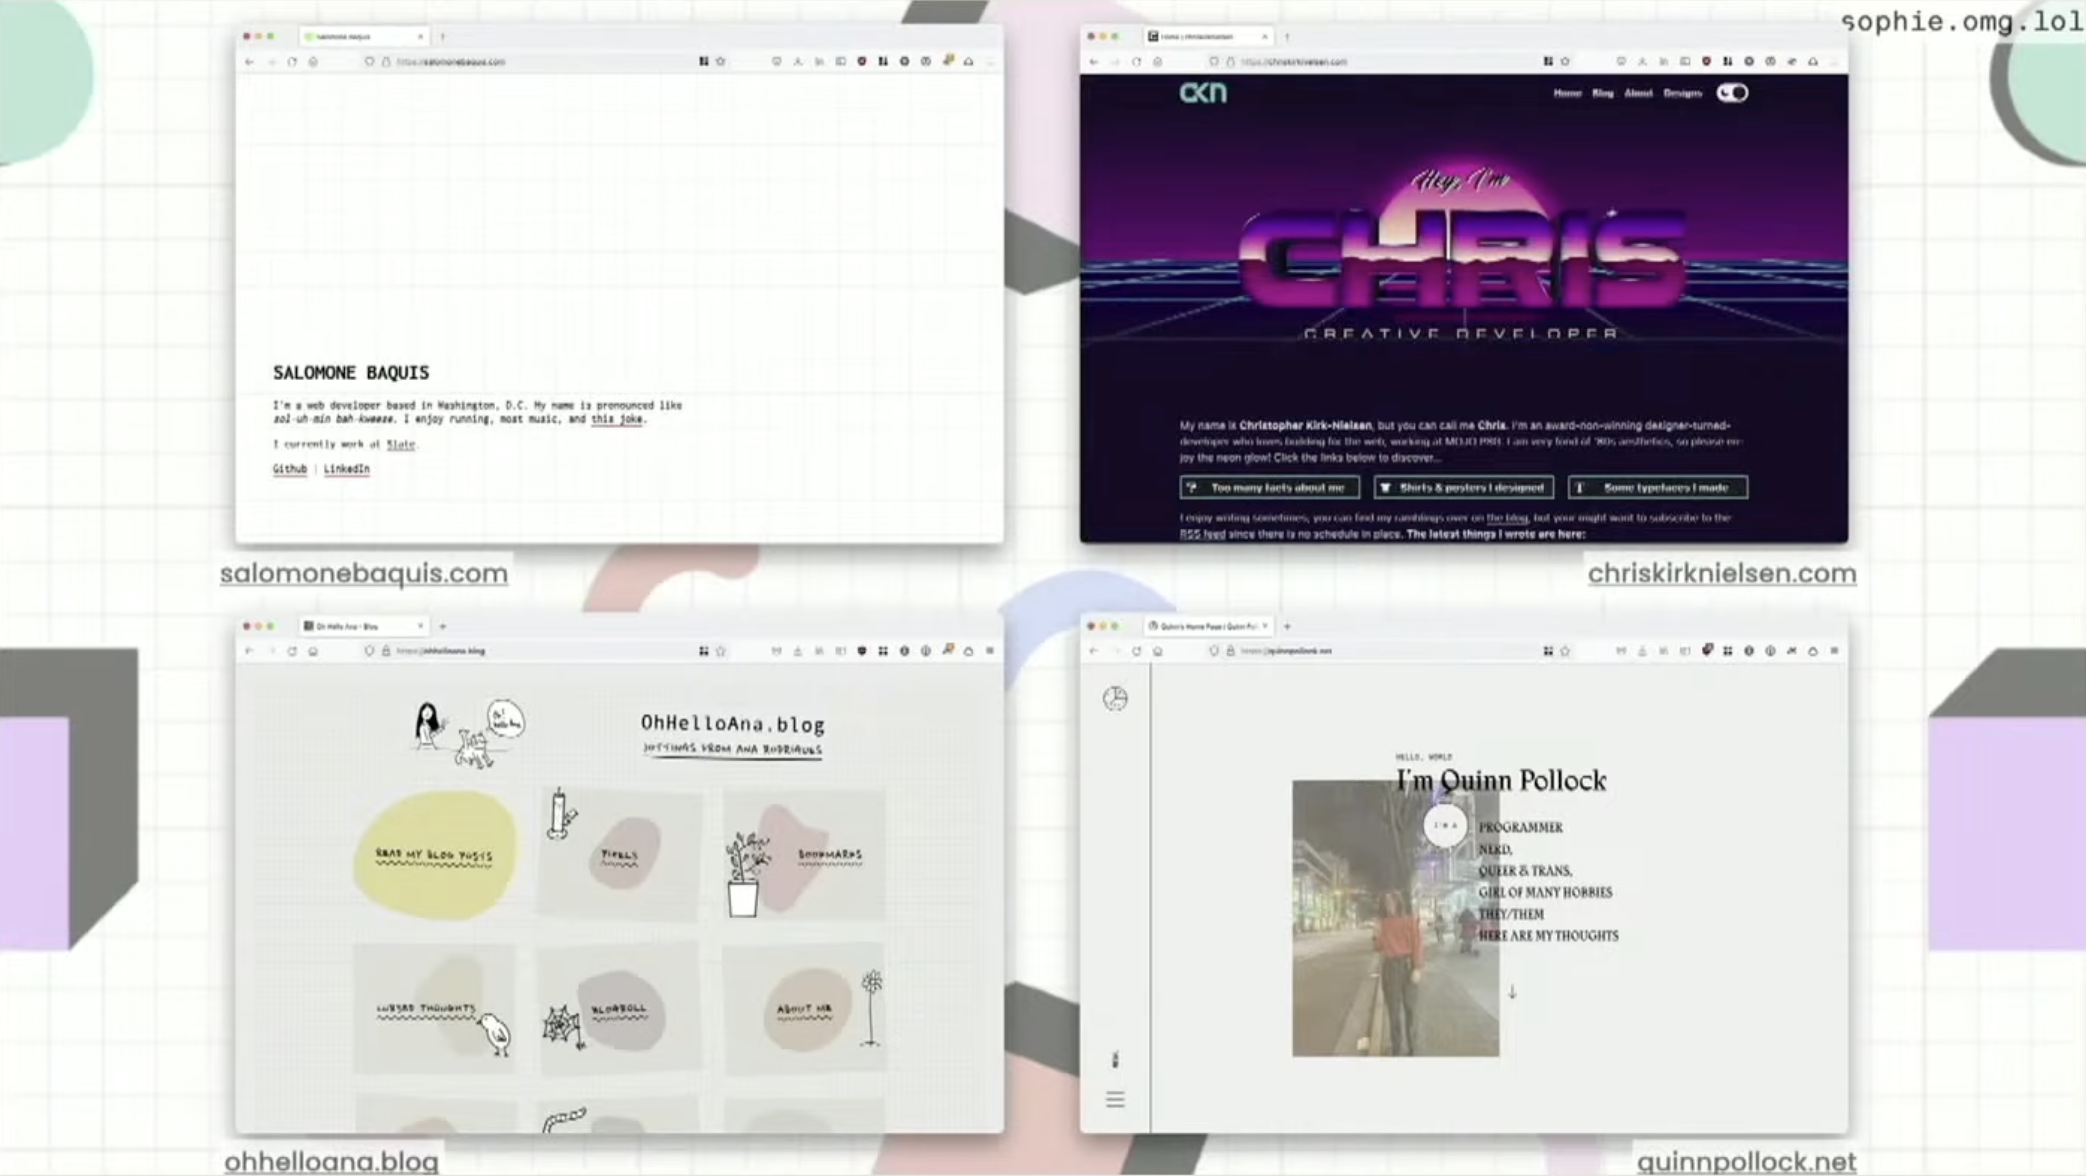The image size is (2086, 1176).
Task: Open the Blog nav item on Chris's site
Action: point(1602,93)
